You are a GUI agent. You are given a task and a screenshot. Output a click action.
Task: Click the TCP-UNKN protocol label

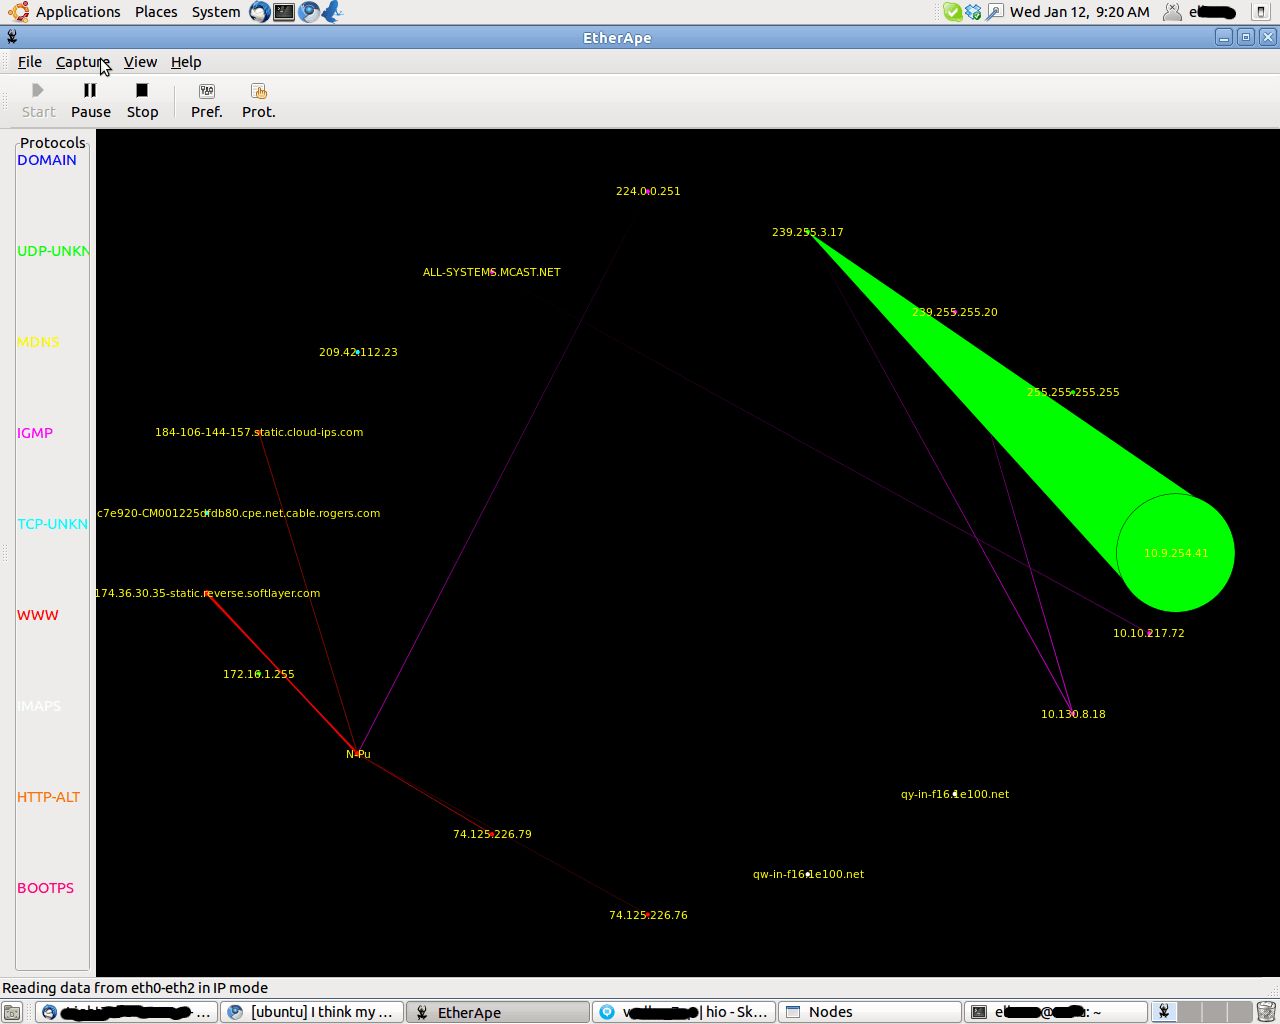53,524
